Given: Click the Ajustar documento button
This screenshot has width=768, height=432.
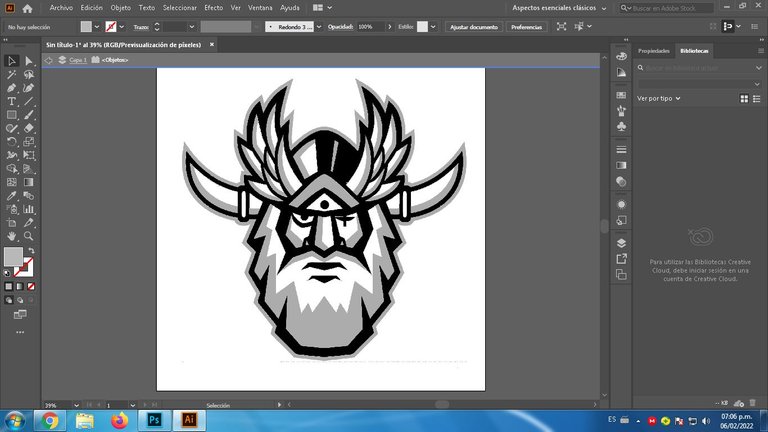Looking at the screenshot, I should click(x=474, y=26).
